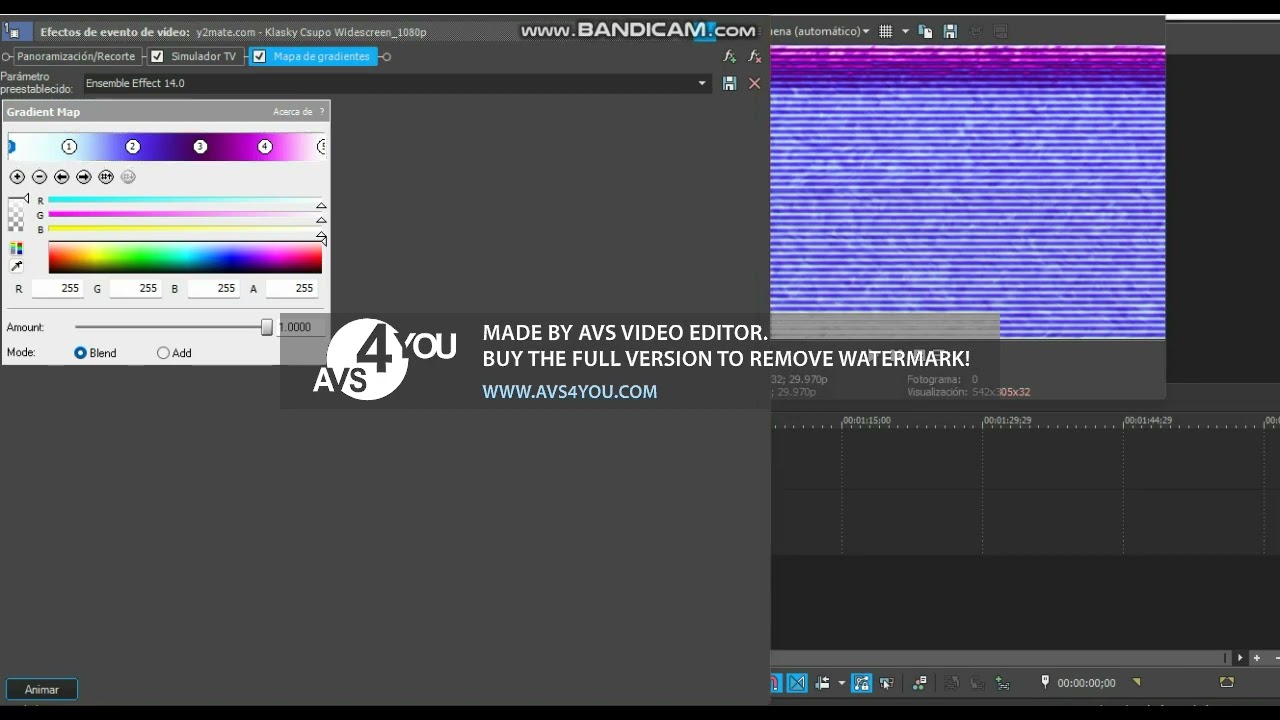This screenshot has width=1280, height=720.
Task: Toggle ignore event grouping icon
Action: point(886,683)
